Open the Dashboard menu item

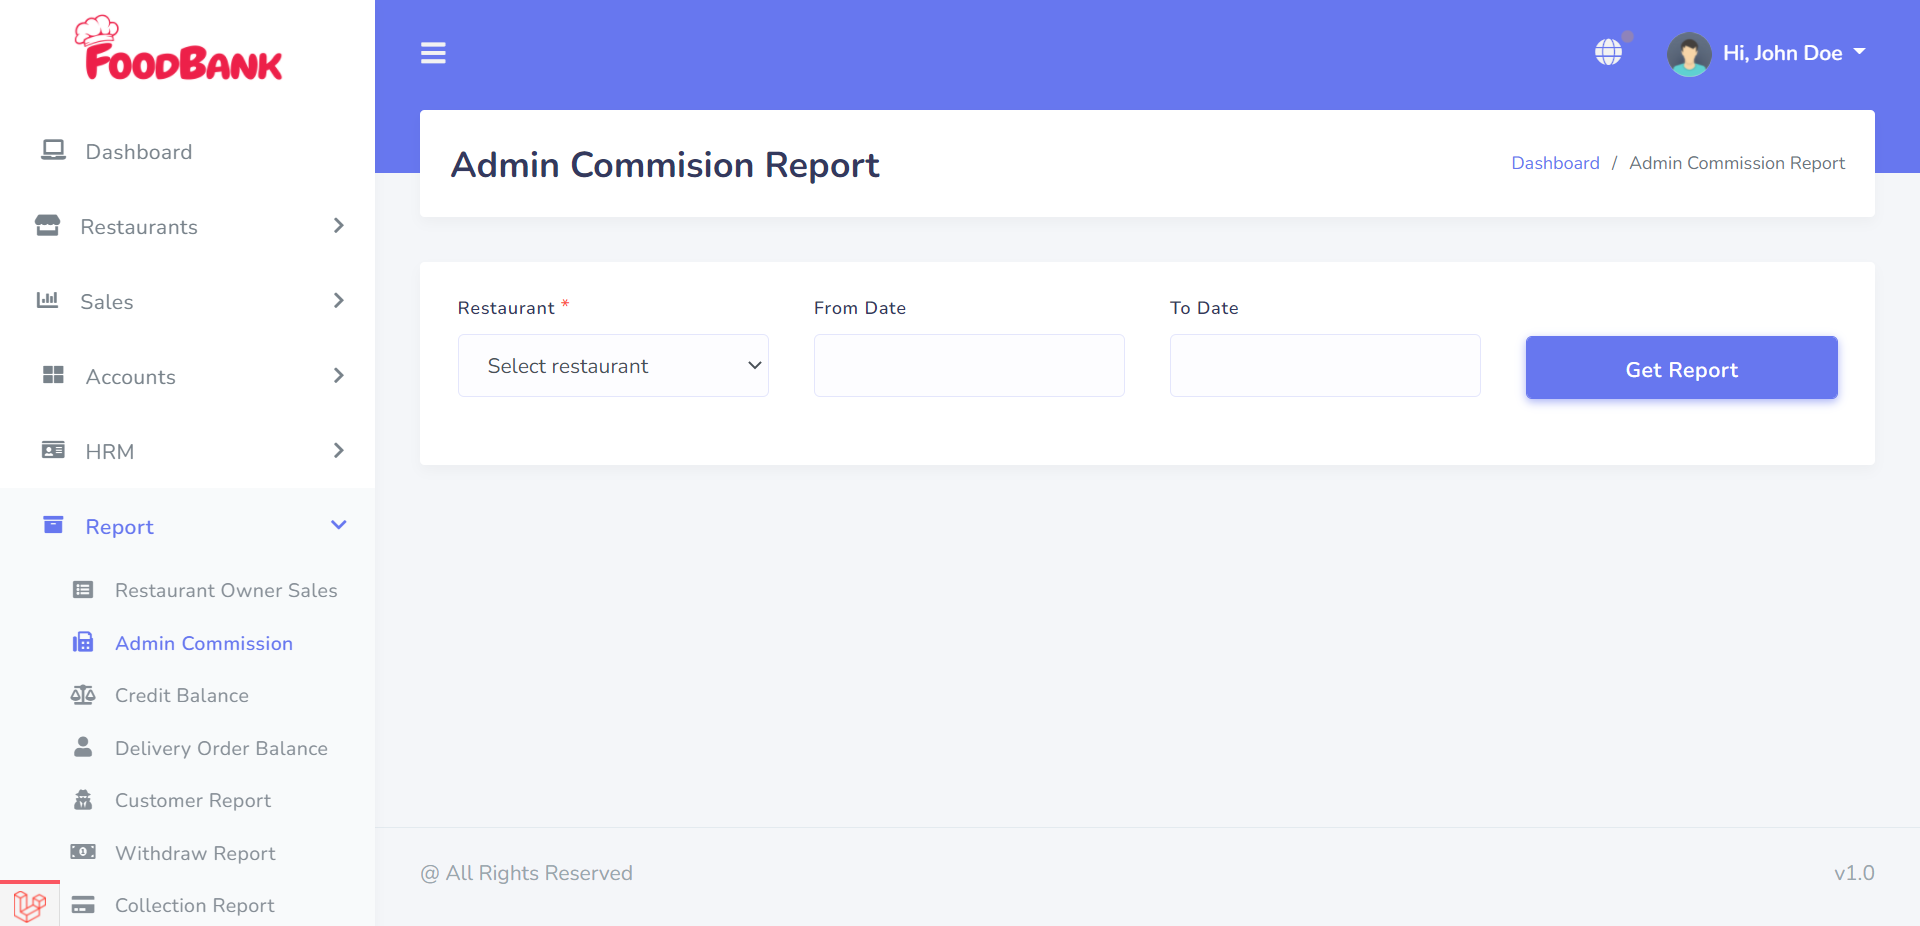187,152
